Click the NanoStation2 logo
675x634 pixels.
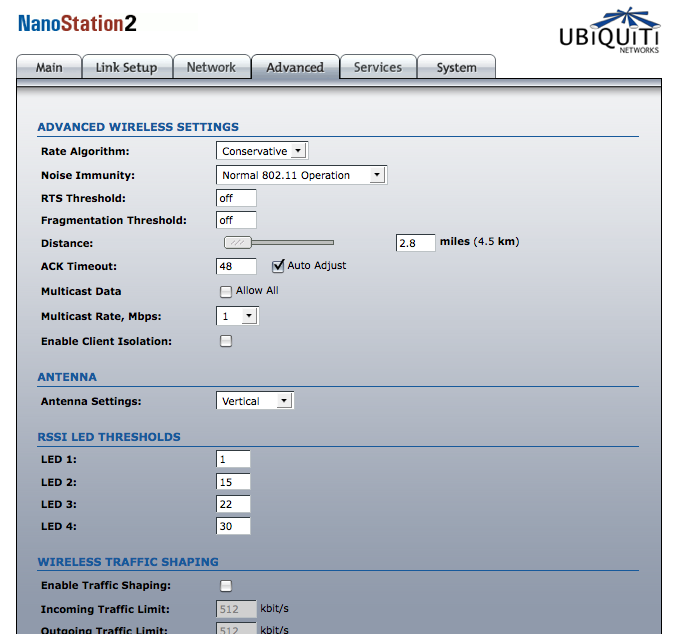pyautogui.click(x=77, y=23)
